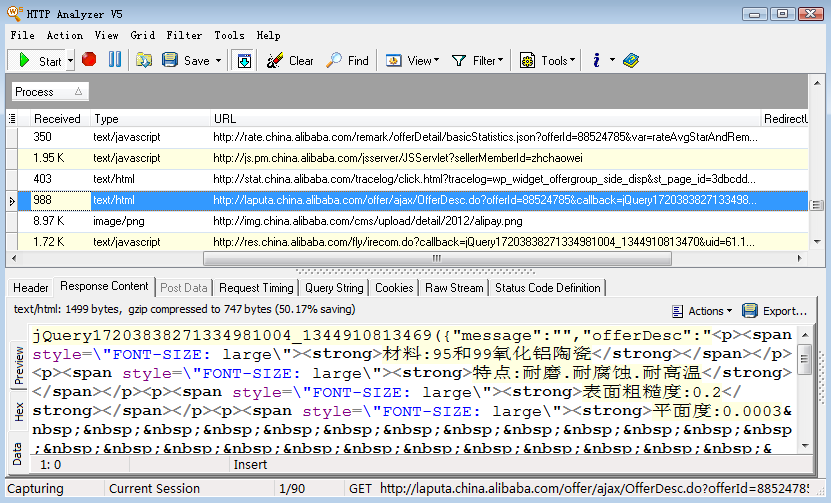Open the Grid menu
This screenshot has height=503, width=831.
(x=143, y=36)
